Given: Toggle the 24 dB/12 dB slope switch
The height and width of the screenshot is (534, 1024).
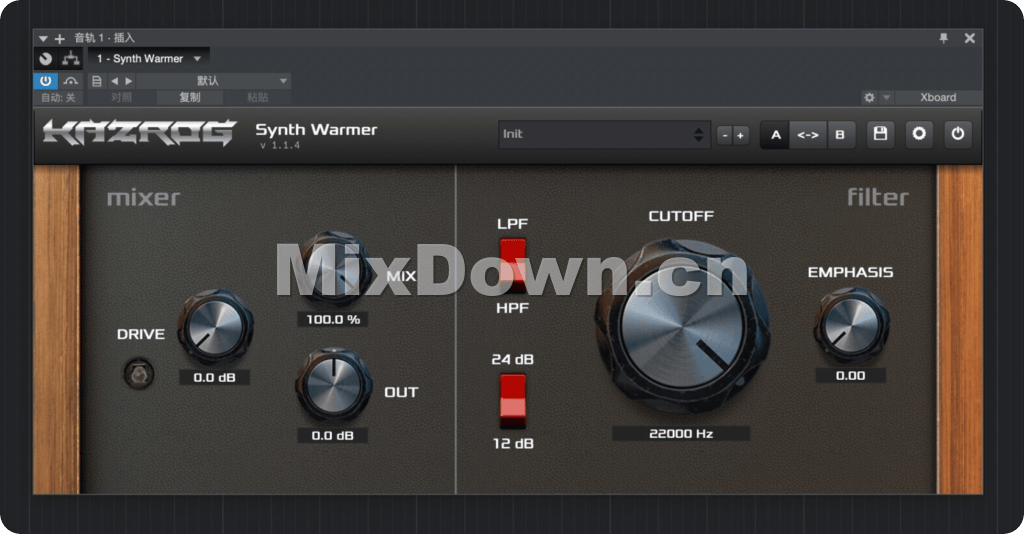Looking at the screenshot, I should point(513,401).
